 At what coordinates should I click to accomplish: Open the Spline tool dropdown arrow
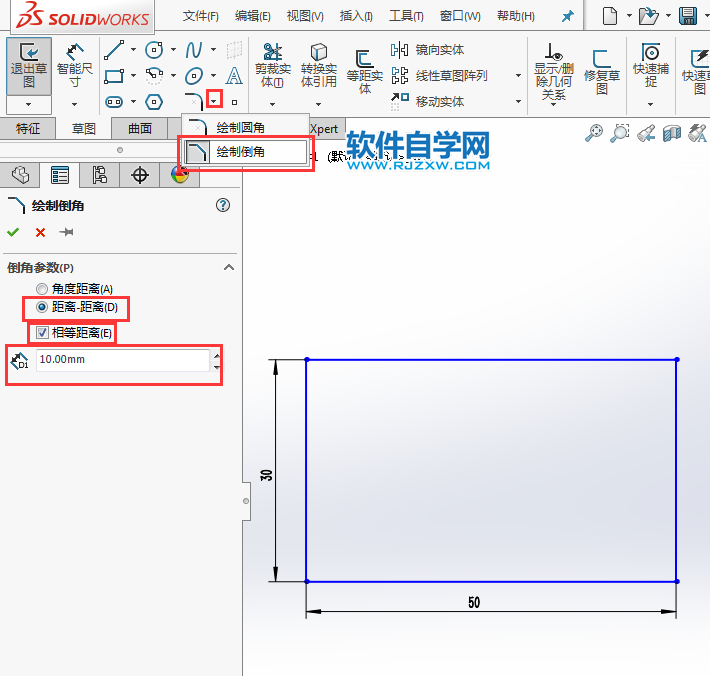[214, 49]
